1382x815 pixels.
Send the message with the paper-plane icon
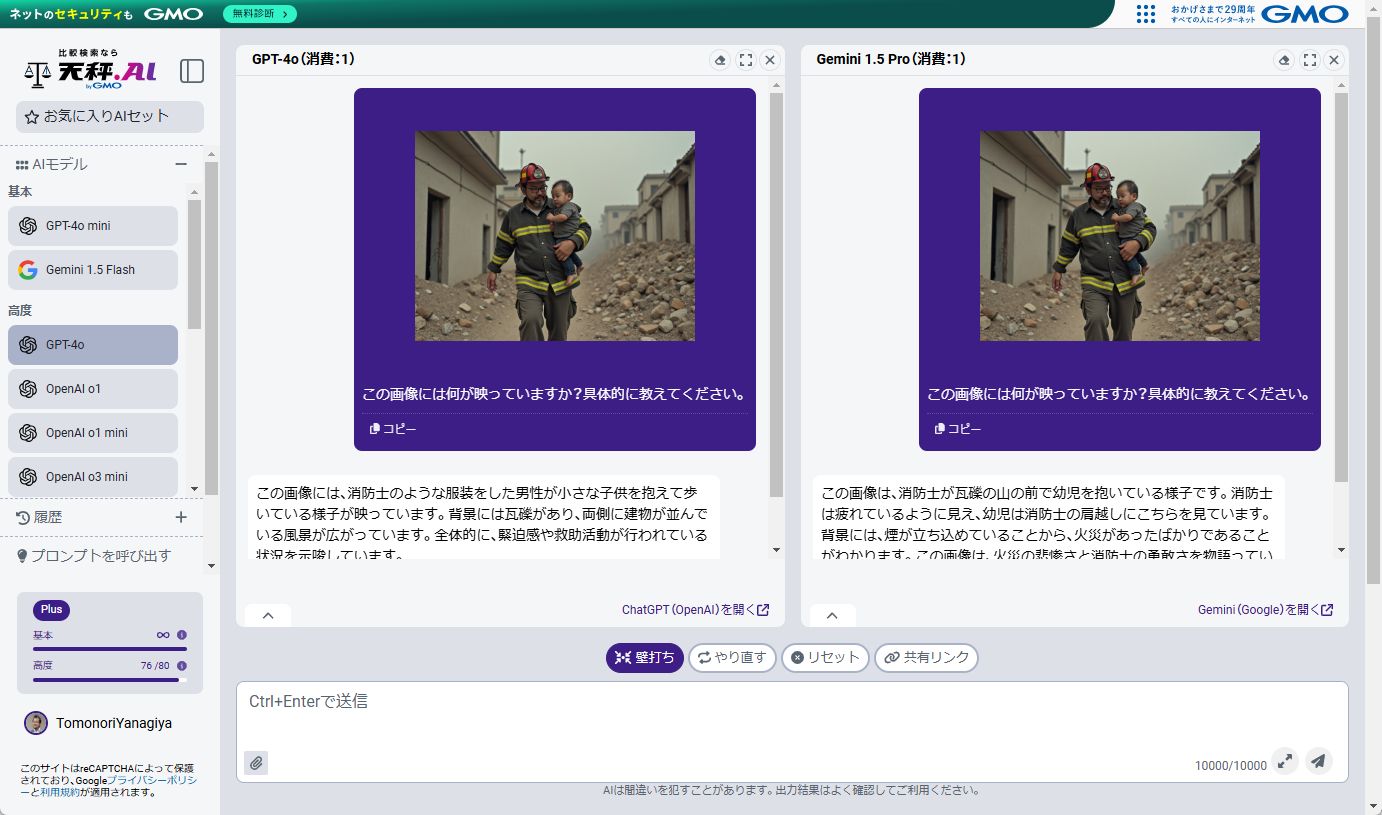[1318, 761]
